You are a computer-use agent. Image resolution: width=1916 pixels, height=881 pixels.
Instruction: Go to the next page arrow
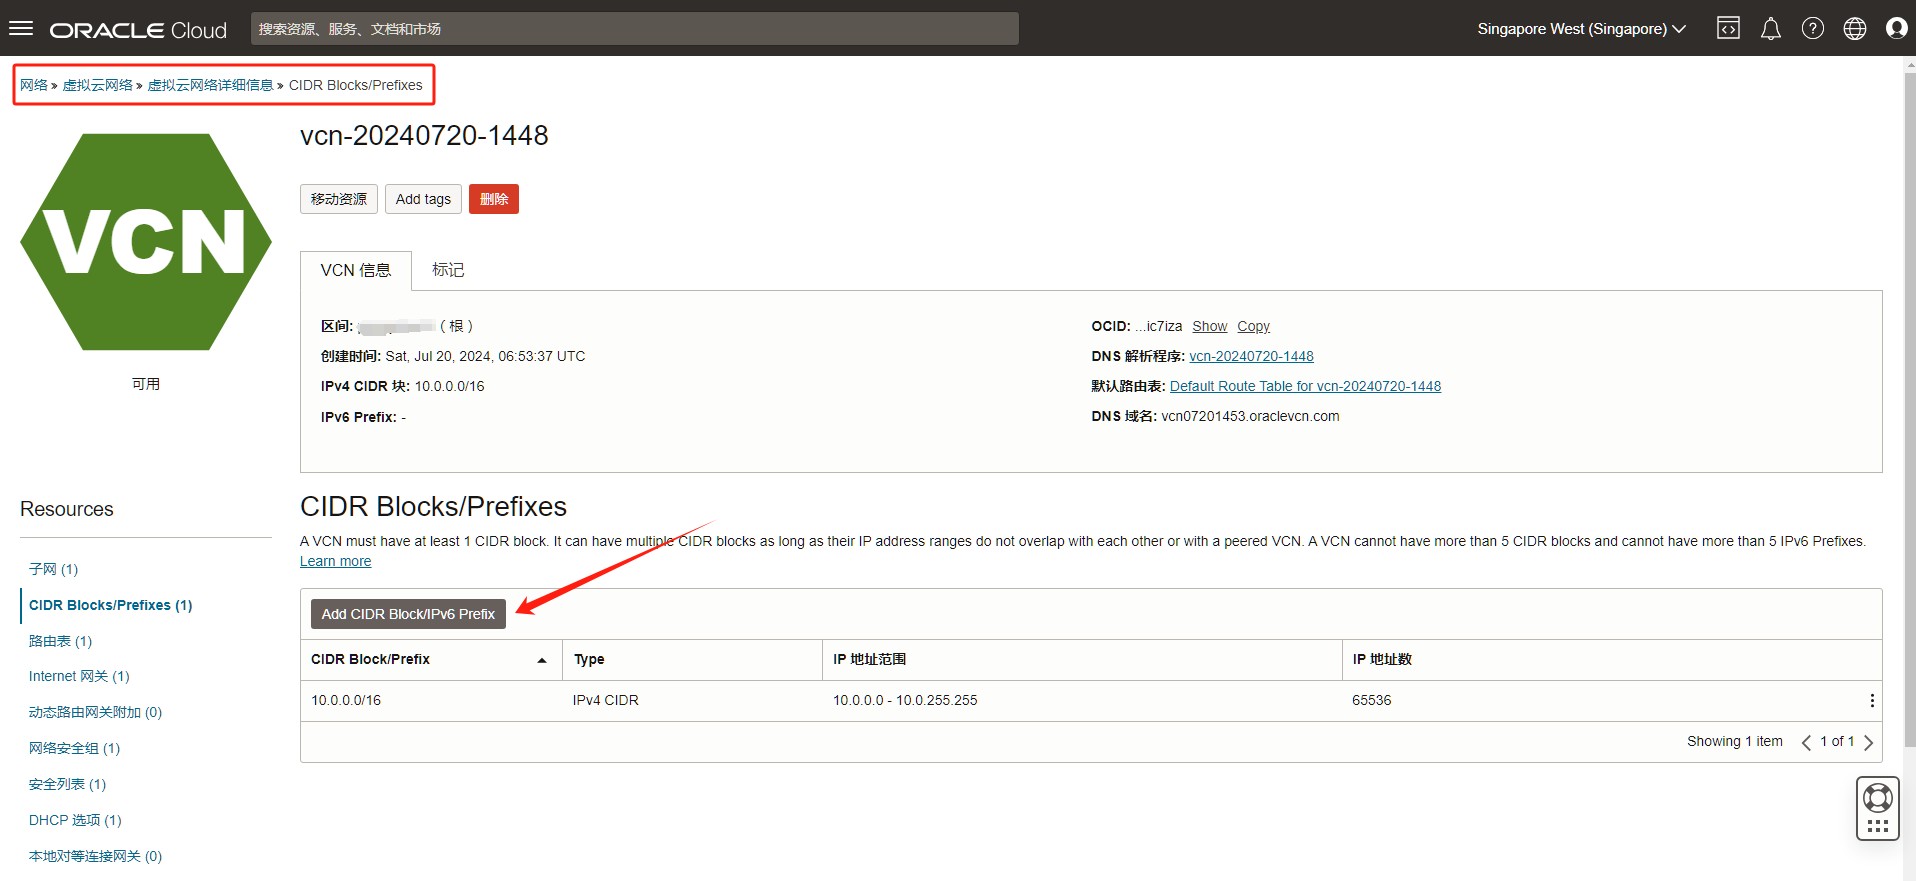point(1868,742)
